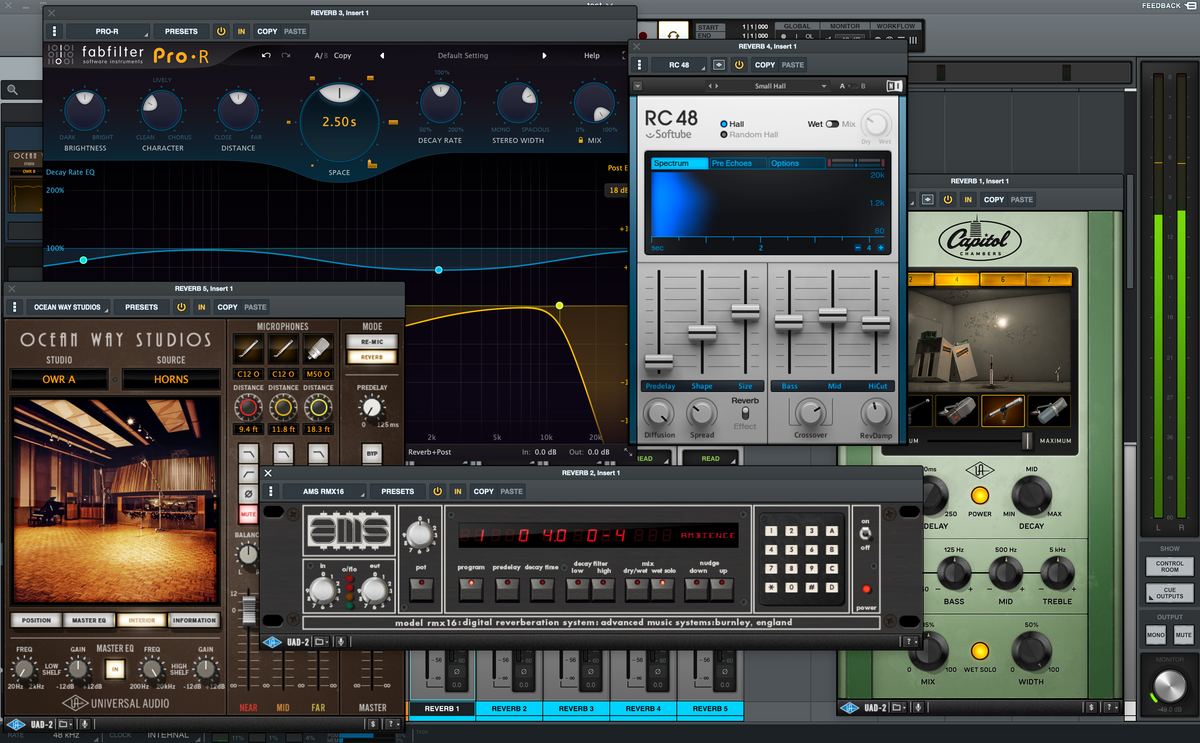Open PRO-R plugin selector dropdown

pos(107,31)
